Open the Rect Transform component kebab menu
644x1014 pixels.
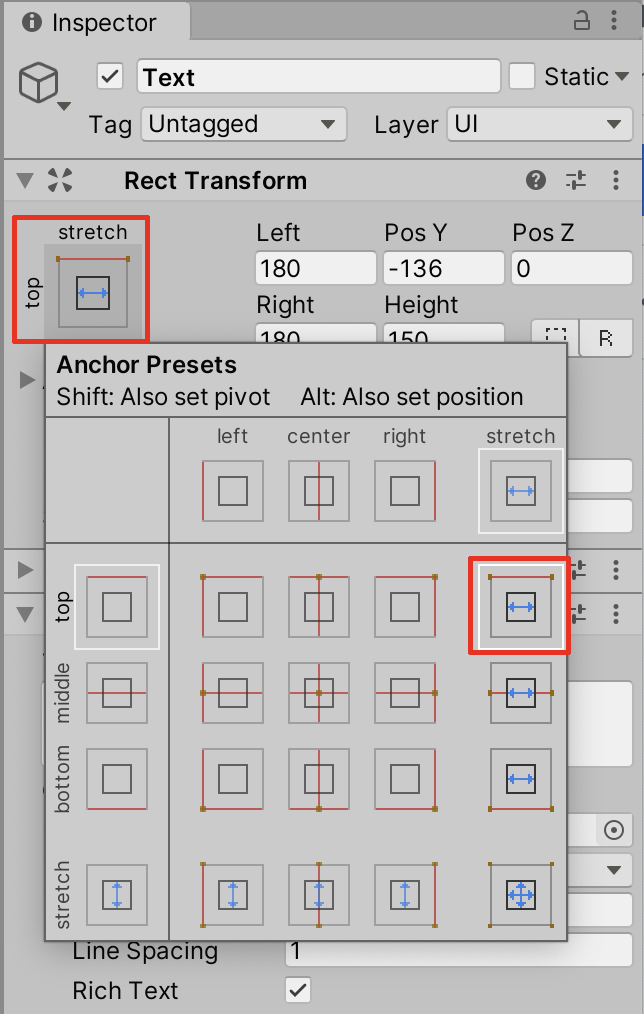[615, 180]
